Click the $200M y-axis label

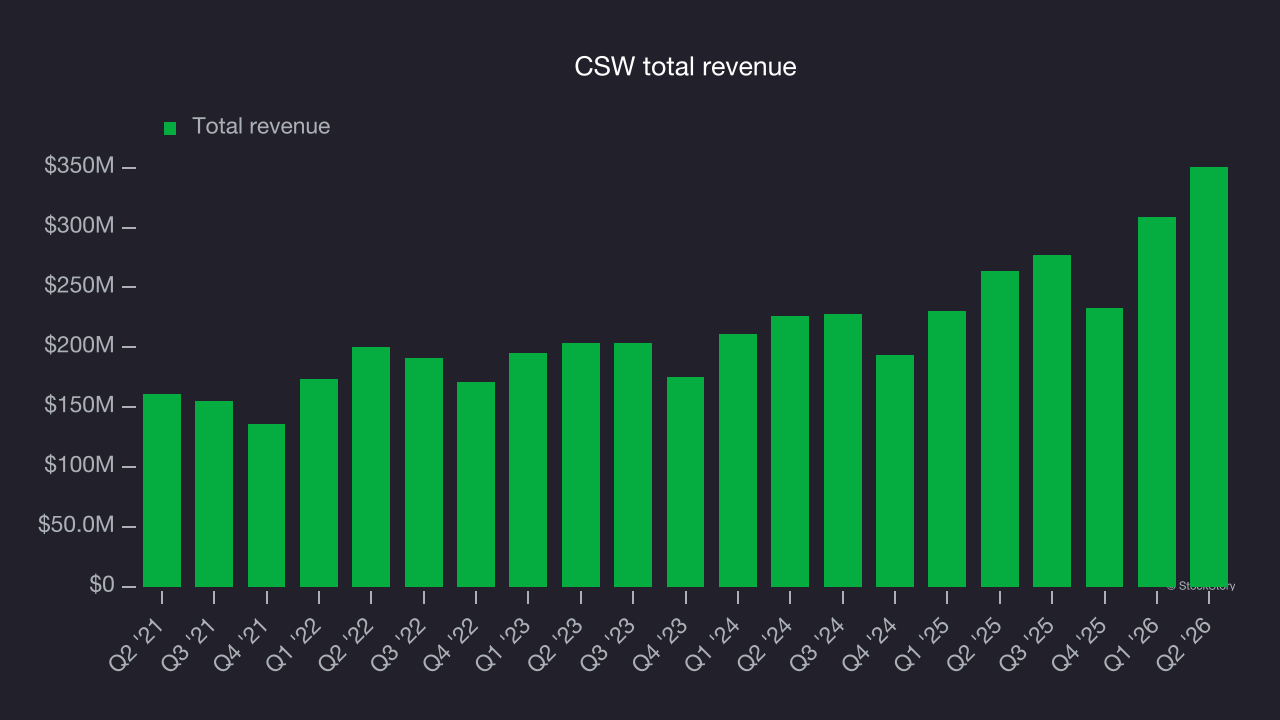[79, 347]
